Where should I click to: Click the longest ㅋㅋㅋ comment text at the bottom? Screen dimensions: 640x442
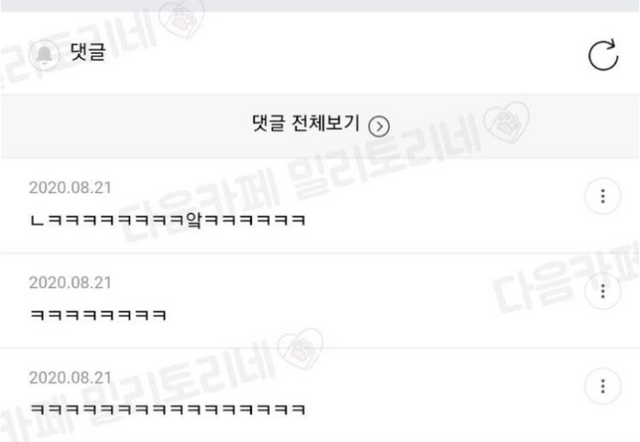[168, 409]
